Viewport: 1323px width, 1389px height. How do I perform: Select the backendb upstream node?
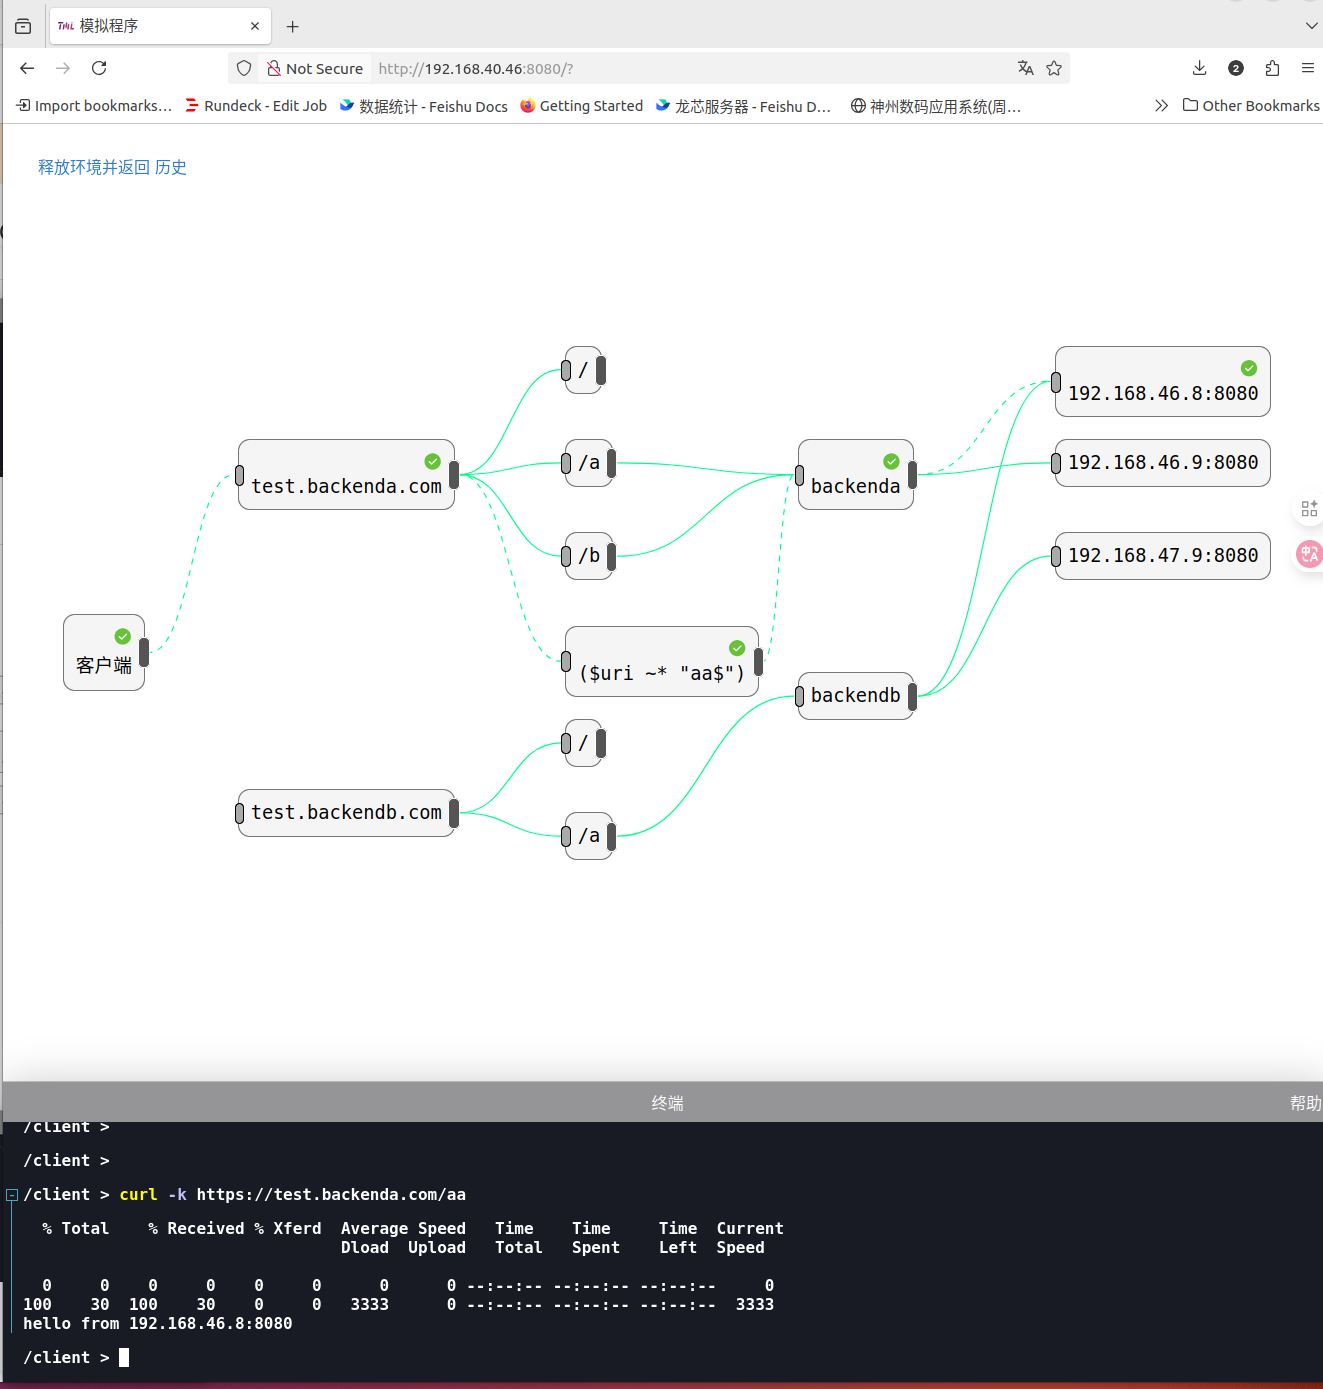pos(855,696)
